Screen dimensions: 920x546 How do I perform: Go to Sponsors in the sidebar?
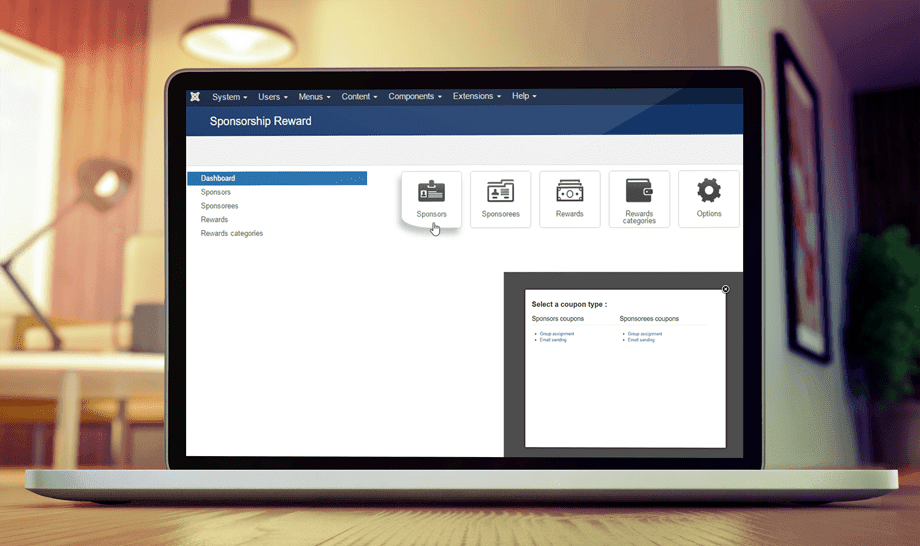[x=216, y=192]
